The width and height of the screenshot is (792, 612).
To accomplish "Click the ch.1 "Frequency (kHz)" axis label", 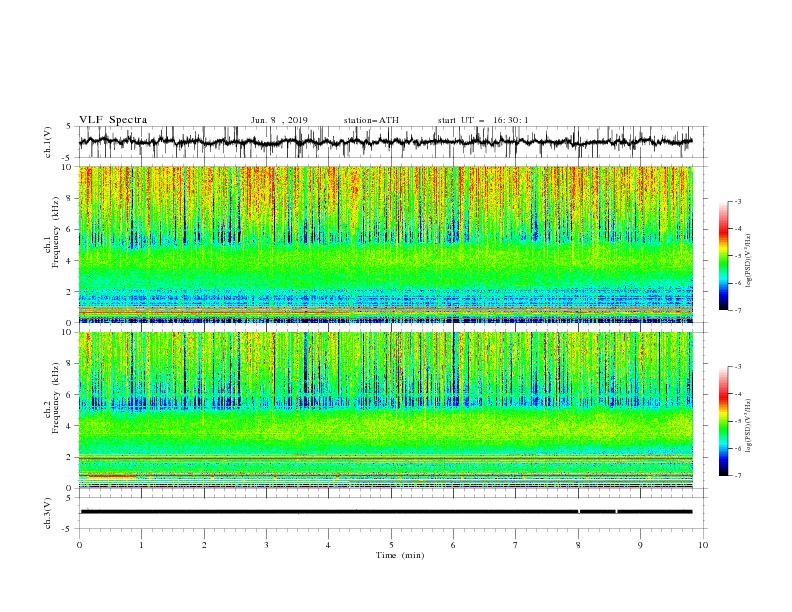I will point(56,233).
